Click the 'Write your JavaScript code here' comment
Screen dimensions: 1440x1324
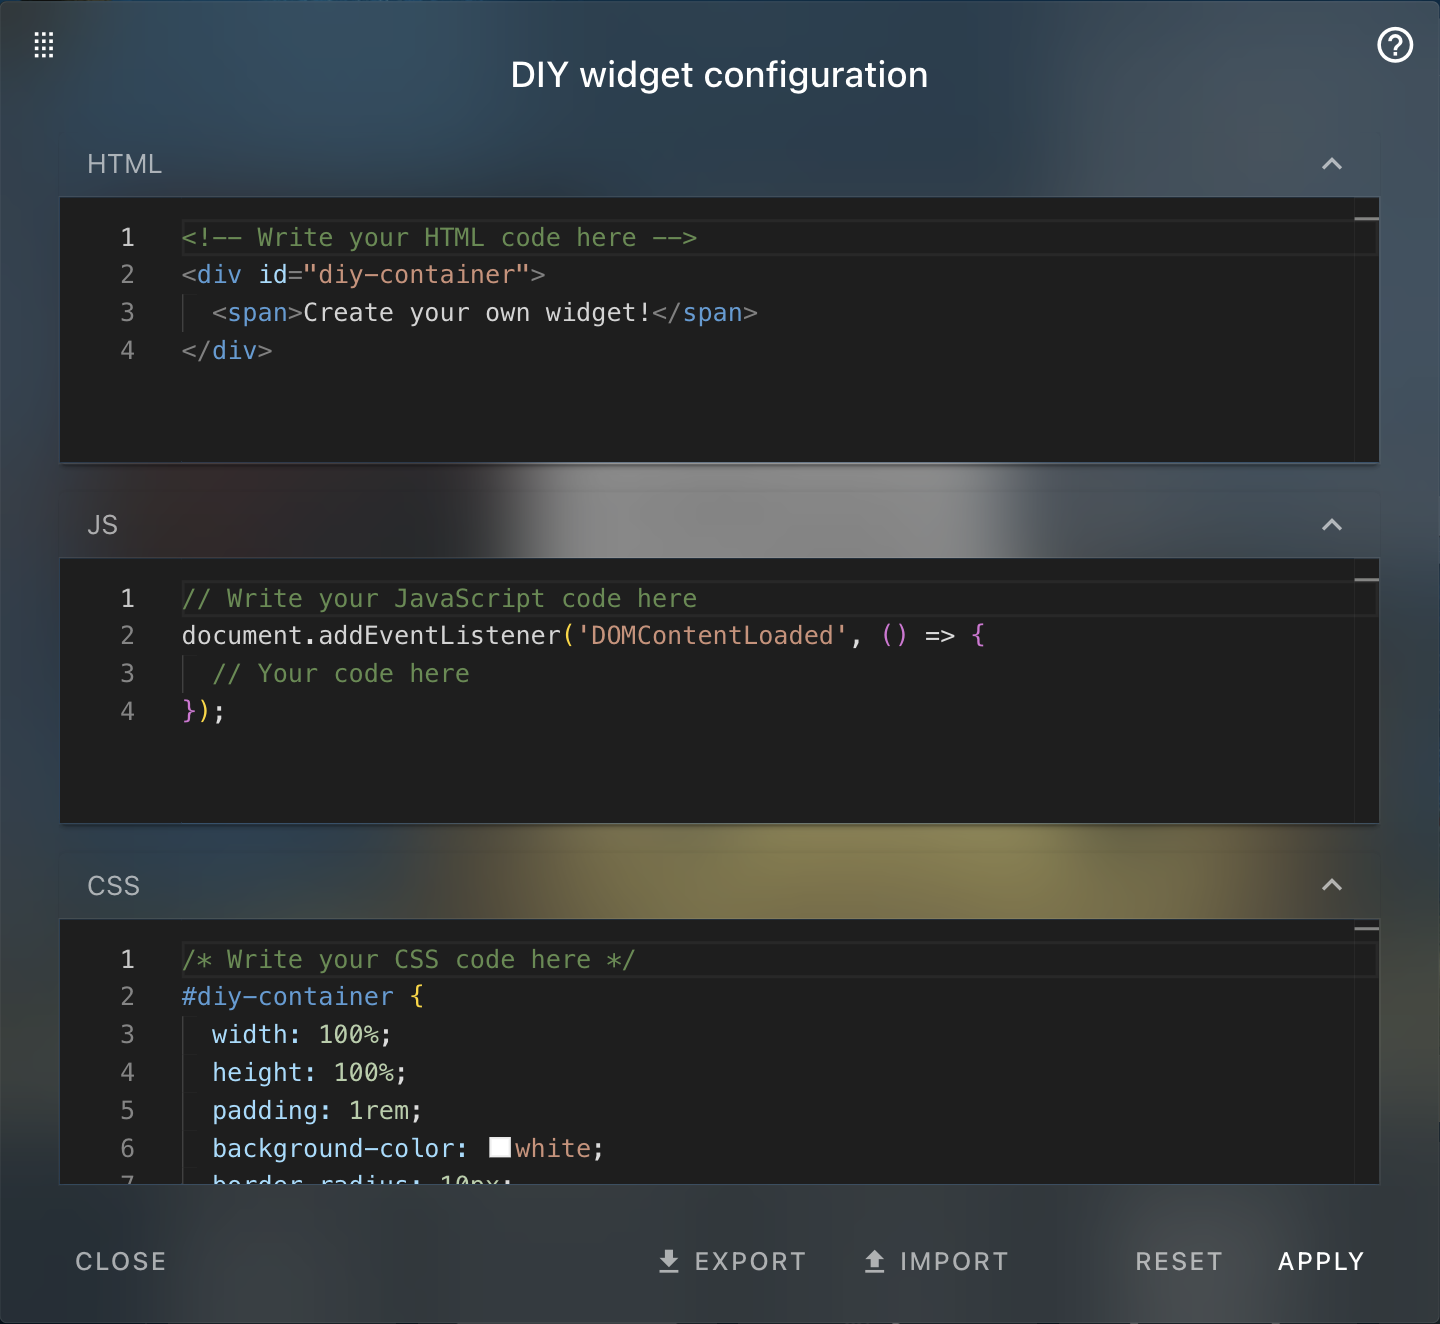tap(439, 599)
